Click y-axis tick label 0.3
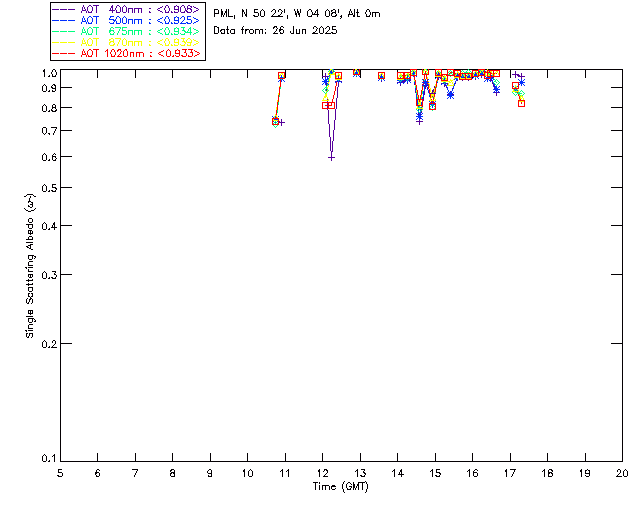Viewport: 640px width, 512px height. click(49, 275)
